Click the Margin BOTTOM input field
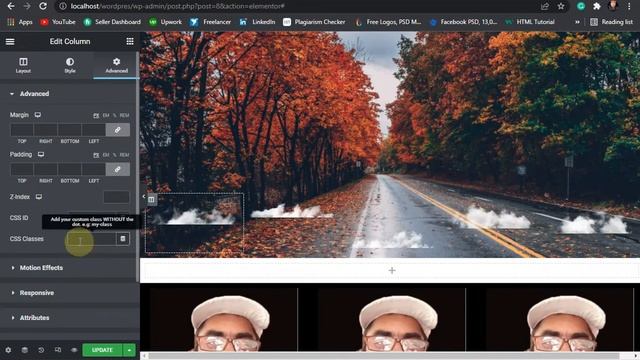Viewport: 640px width, 360px height. click(x=70, y=130)
